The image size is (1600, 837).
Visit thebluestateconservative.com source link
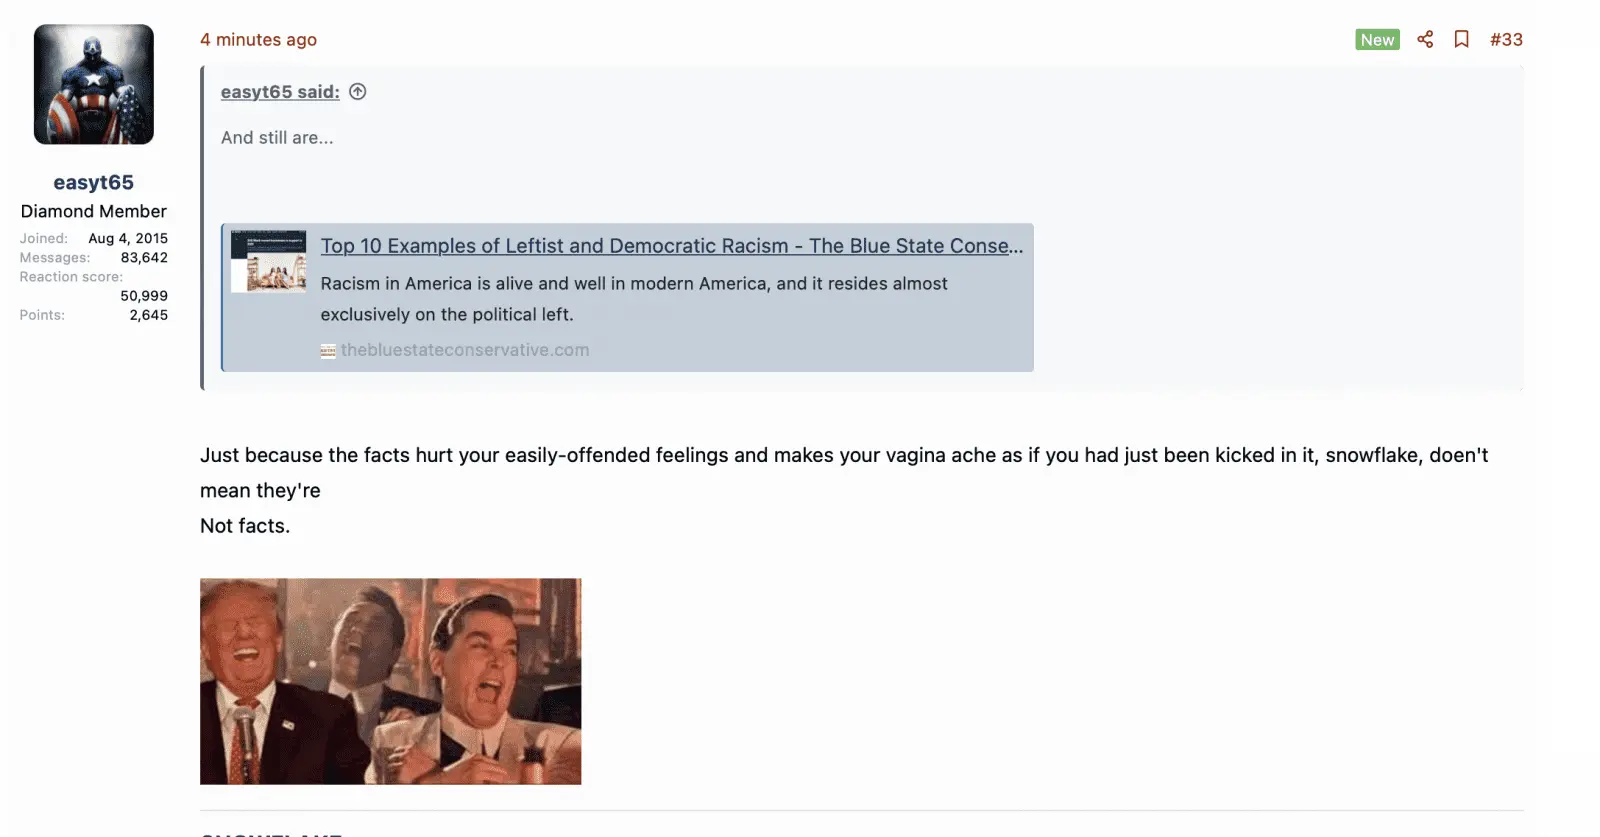click(x=464, y=350)
